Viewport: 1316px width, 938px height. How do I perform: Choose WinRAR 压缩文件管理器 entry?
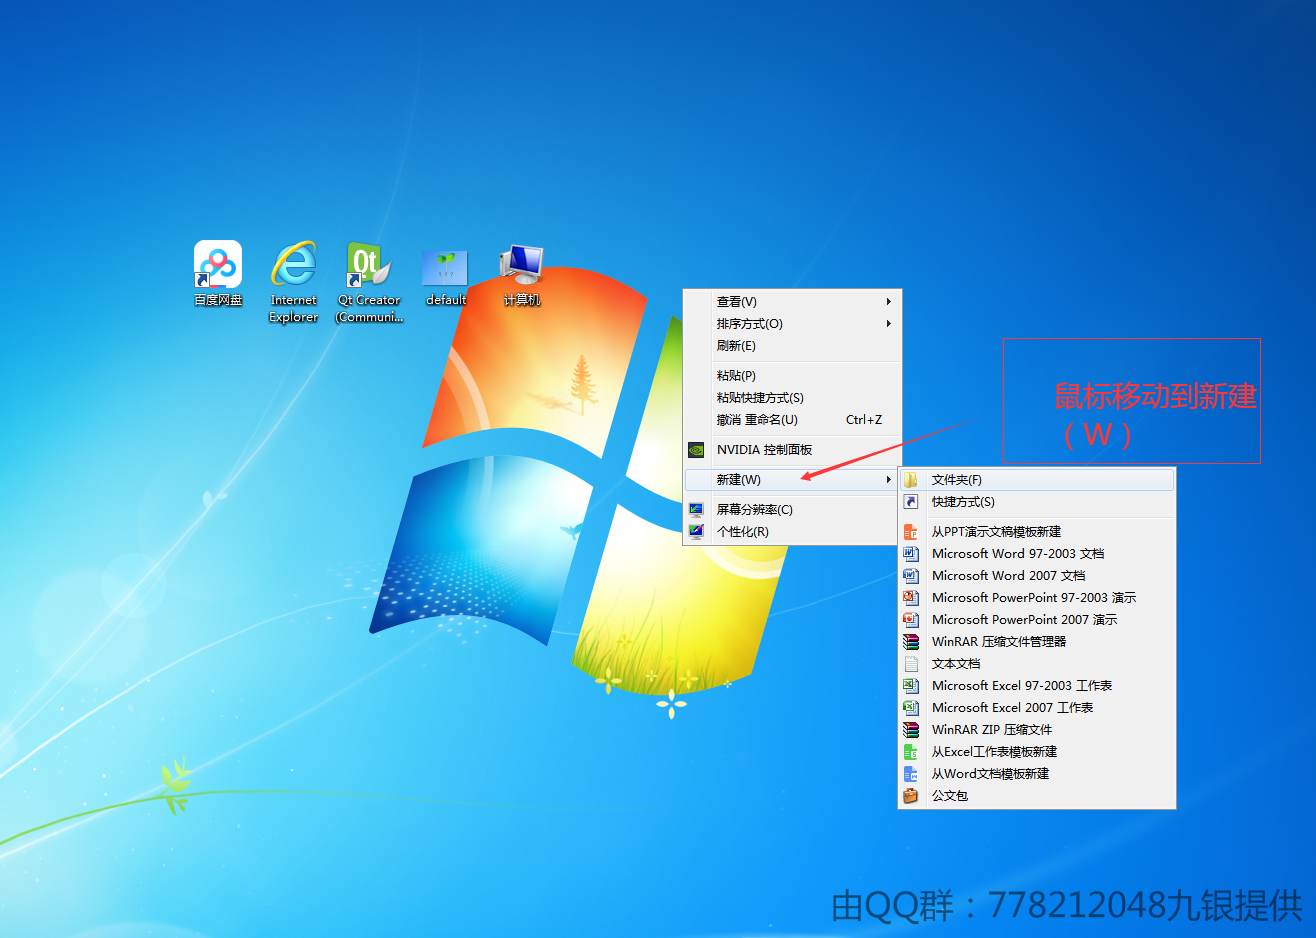click(1037, 642)
